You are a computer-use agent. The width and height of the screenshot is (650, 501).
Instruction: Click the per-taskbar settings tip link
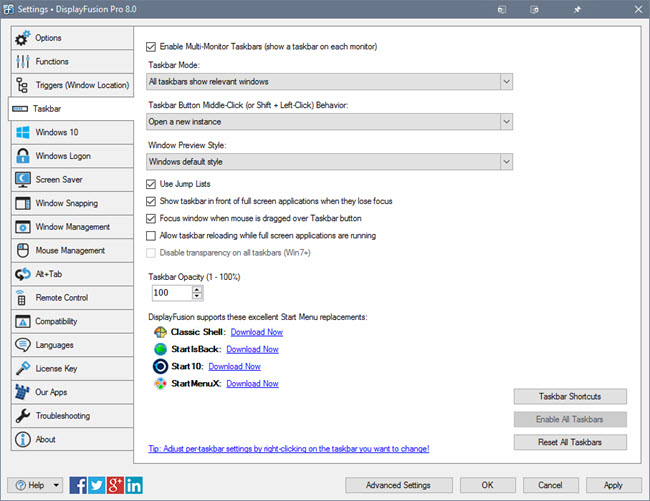(289, 449)
